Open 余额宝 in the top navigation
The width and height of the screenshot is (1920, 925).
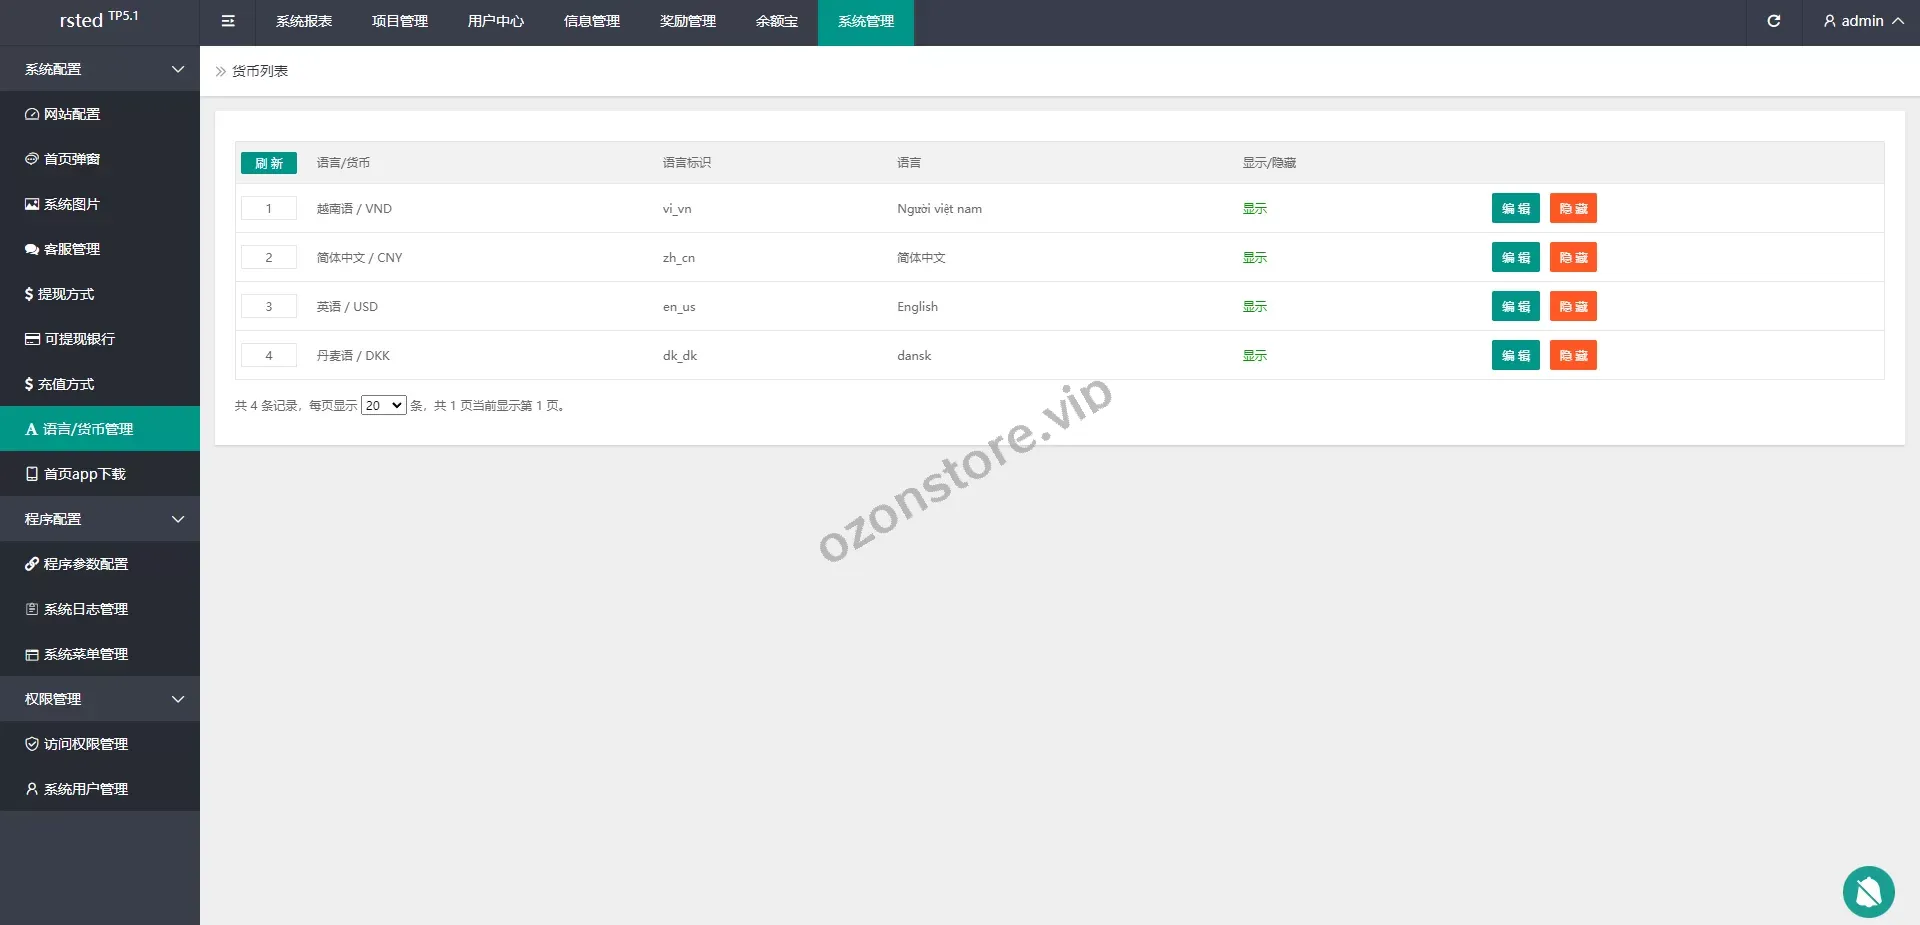[x=776, y=21]
